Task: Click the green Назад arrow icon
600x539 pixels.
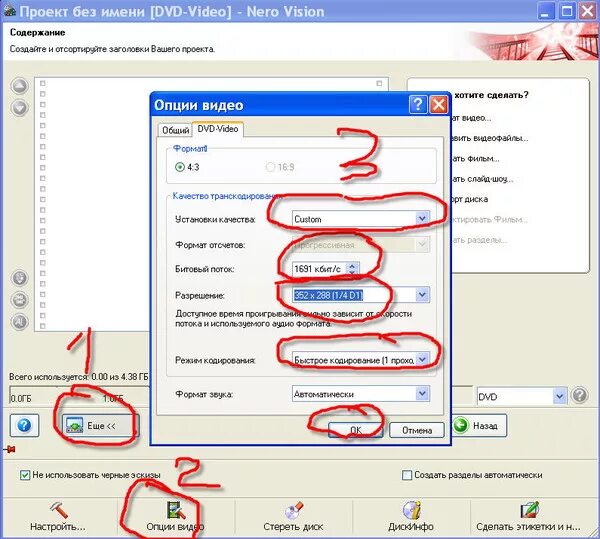Action: coord(461,425)
